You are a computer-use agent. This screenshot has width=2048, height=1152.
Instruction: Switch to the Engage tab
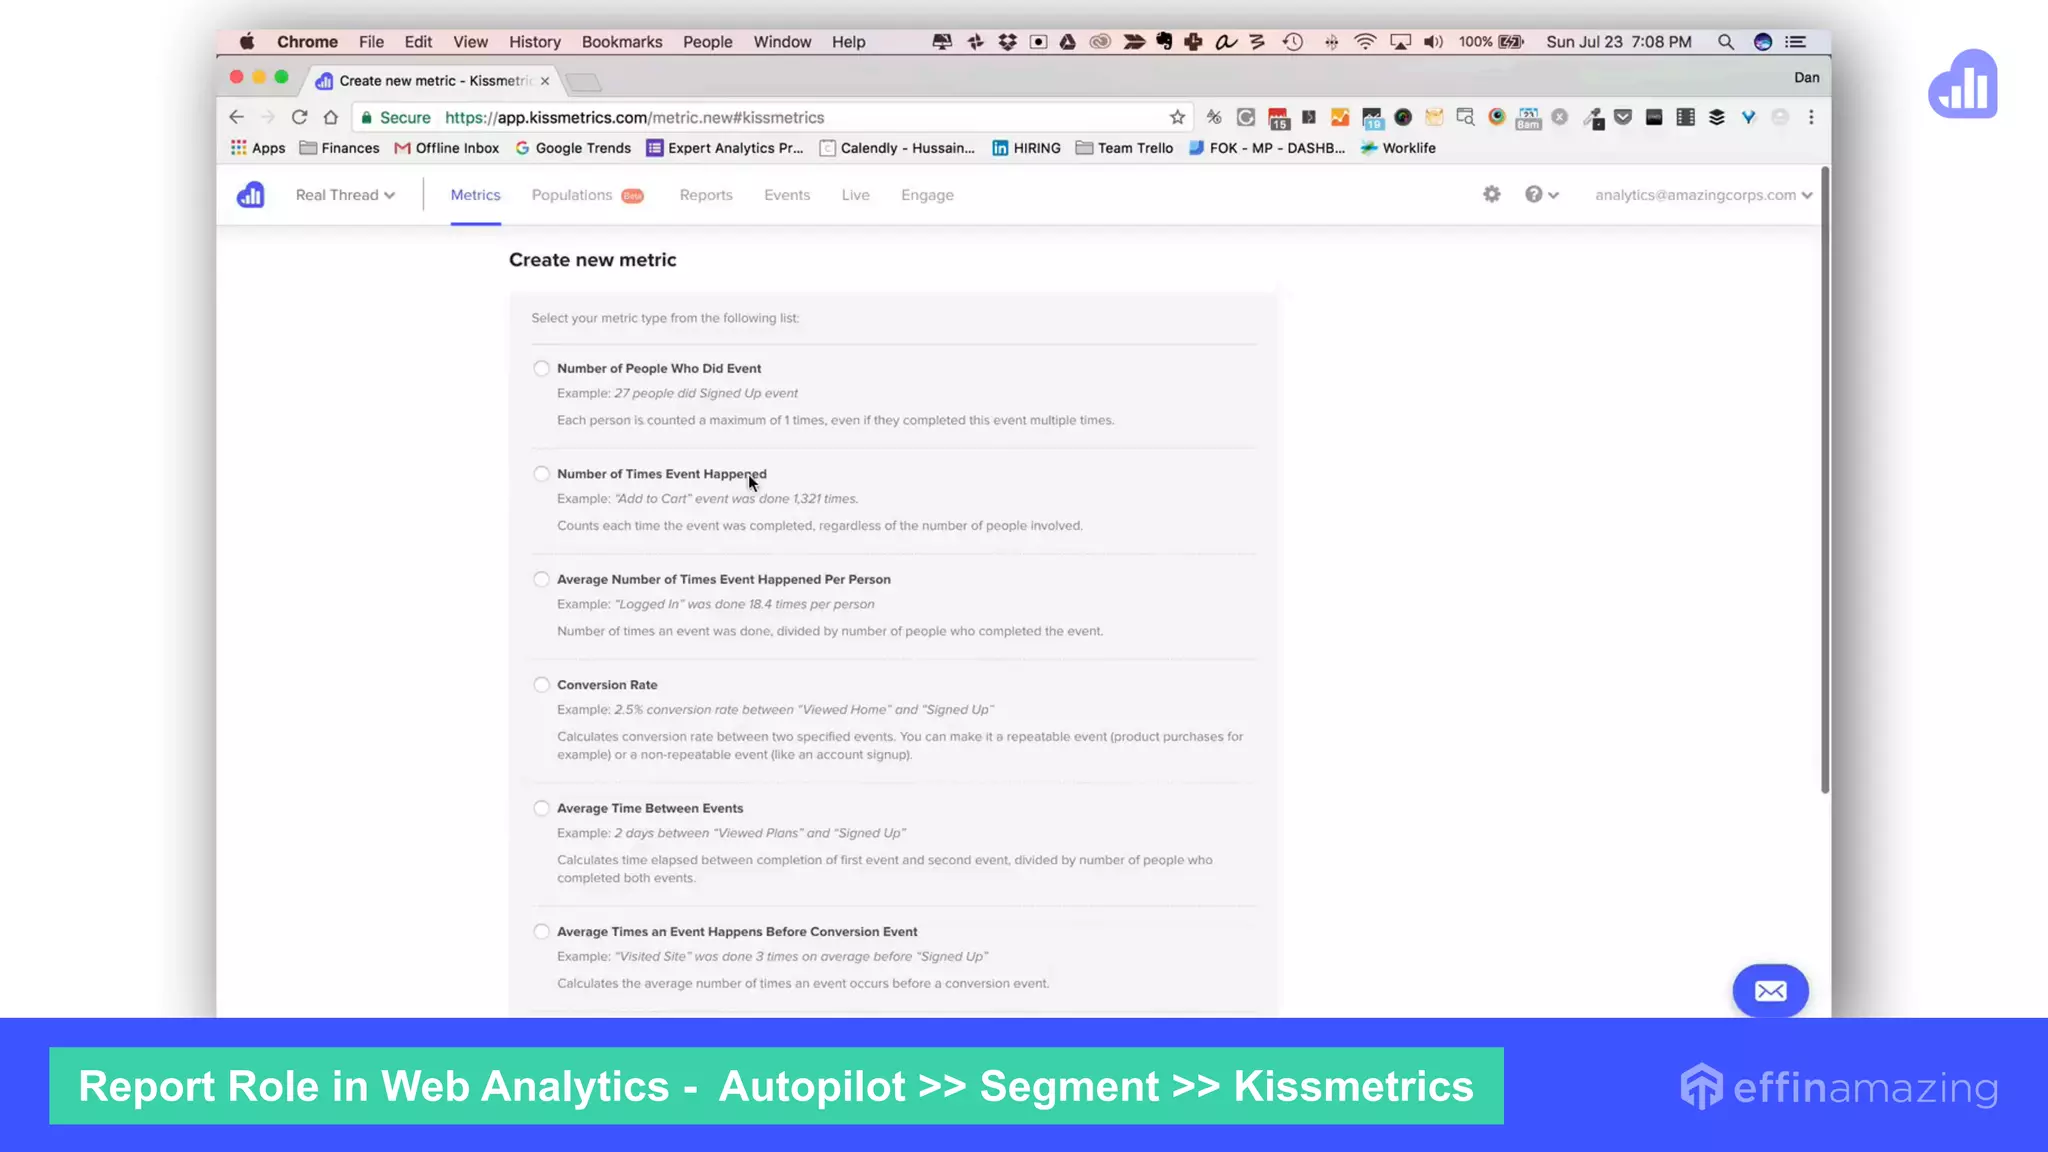click(927, 195)
